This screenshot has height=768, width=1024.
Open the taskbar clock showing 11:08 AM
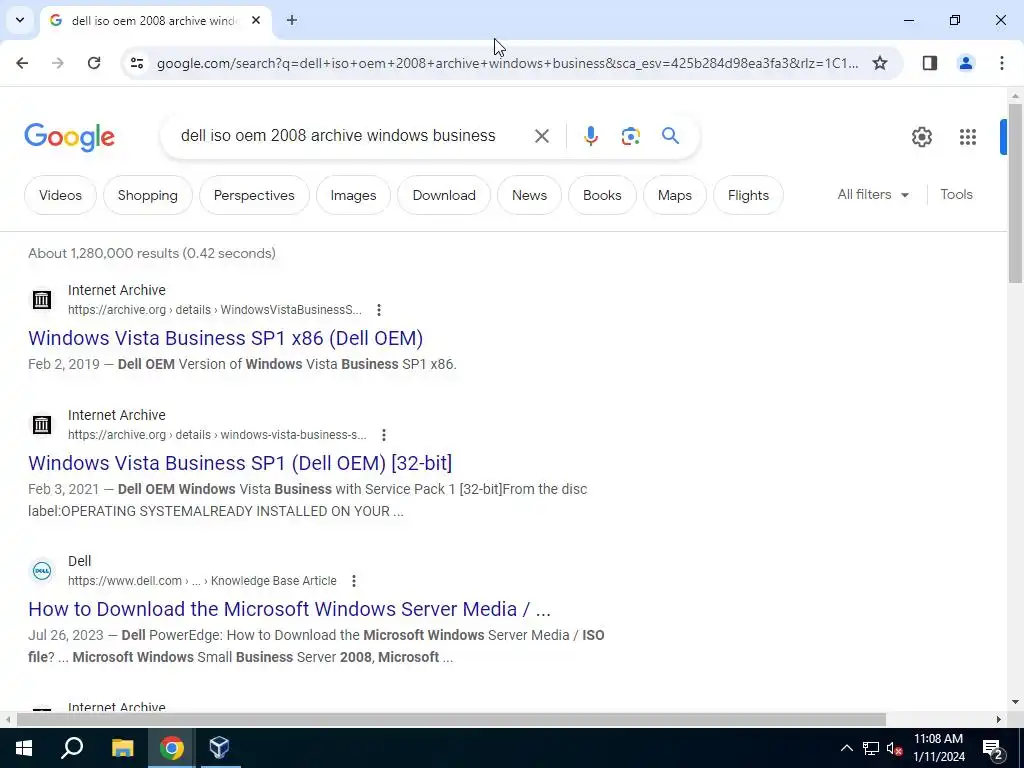point(938,748)
